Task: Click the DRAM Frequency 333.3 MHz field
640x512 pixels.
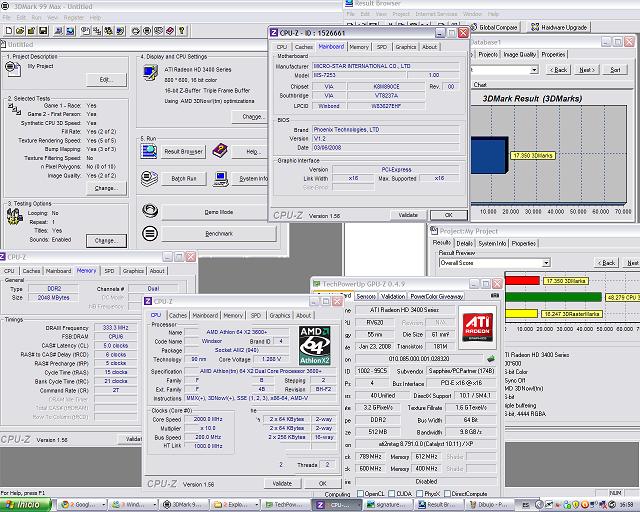Action: 116,327
